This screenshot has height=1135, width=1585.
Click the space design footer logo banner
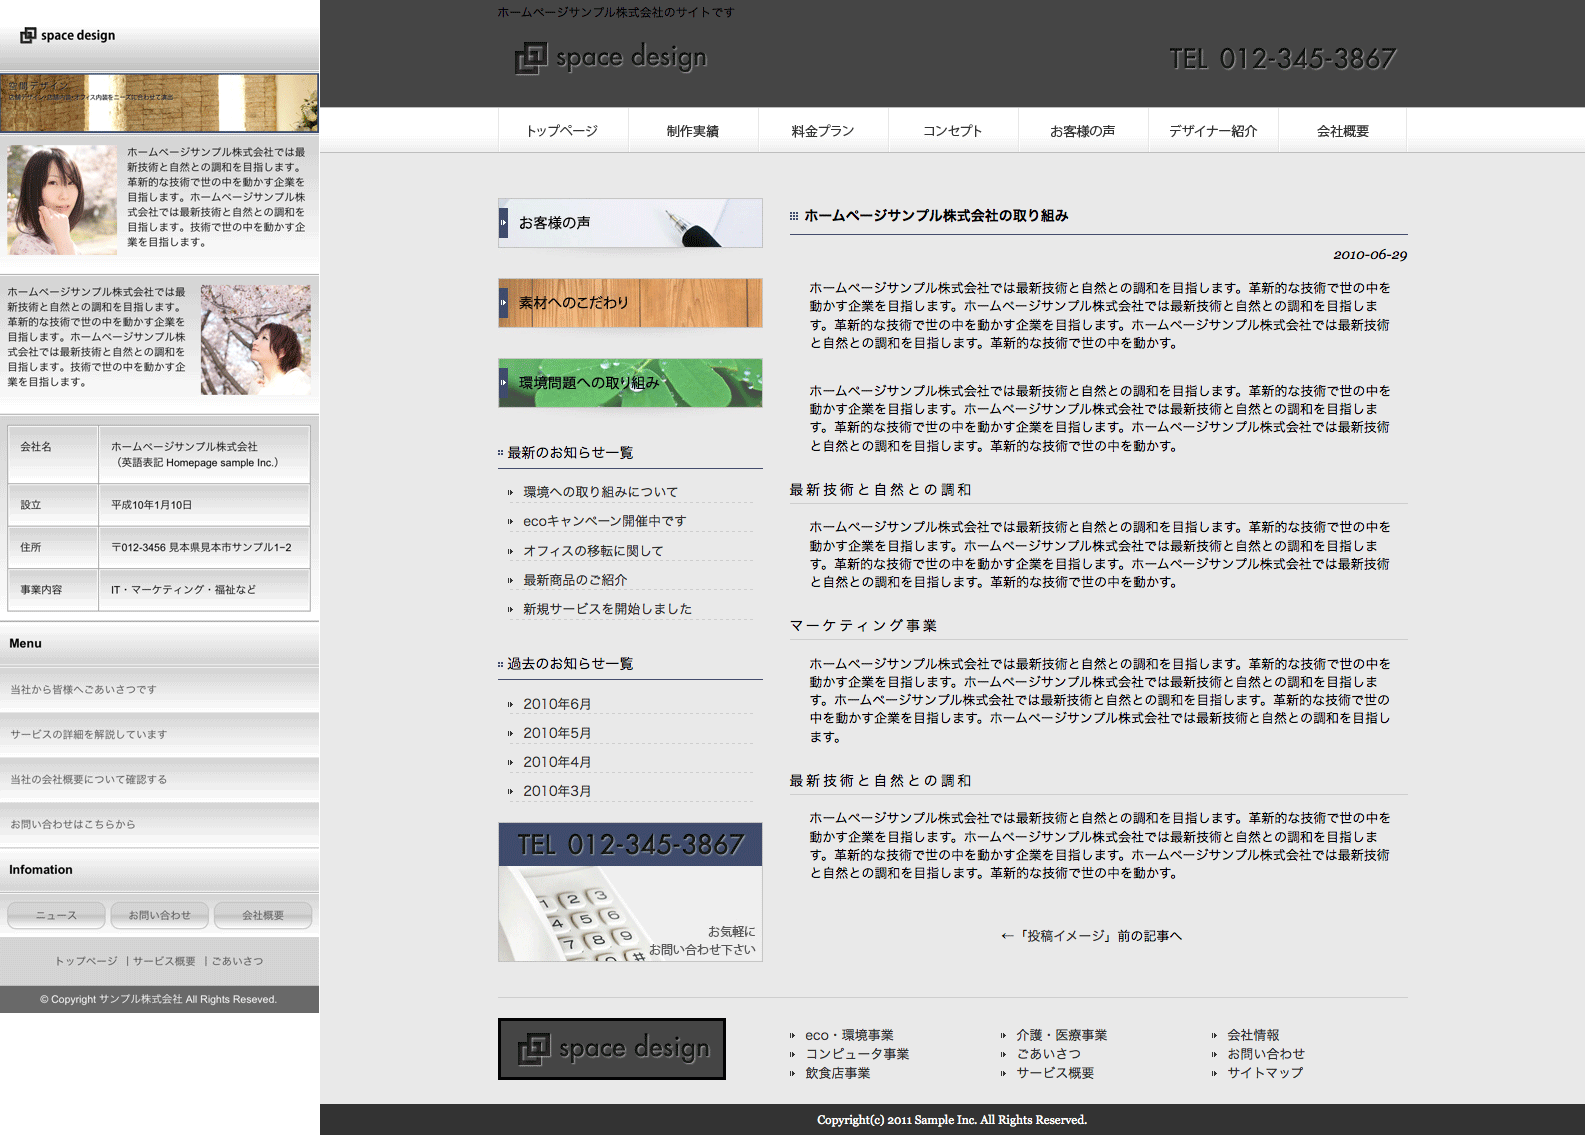click(612, 1049)
